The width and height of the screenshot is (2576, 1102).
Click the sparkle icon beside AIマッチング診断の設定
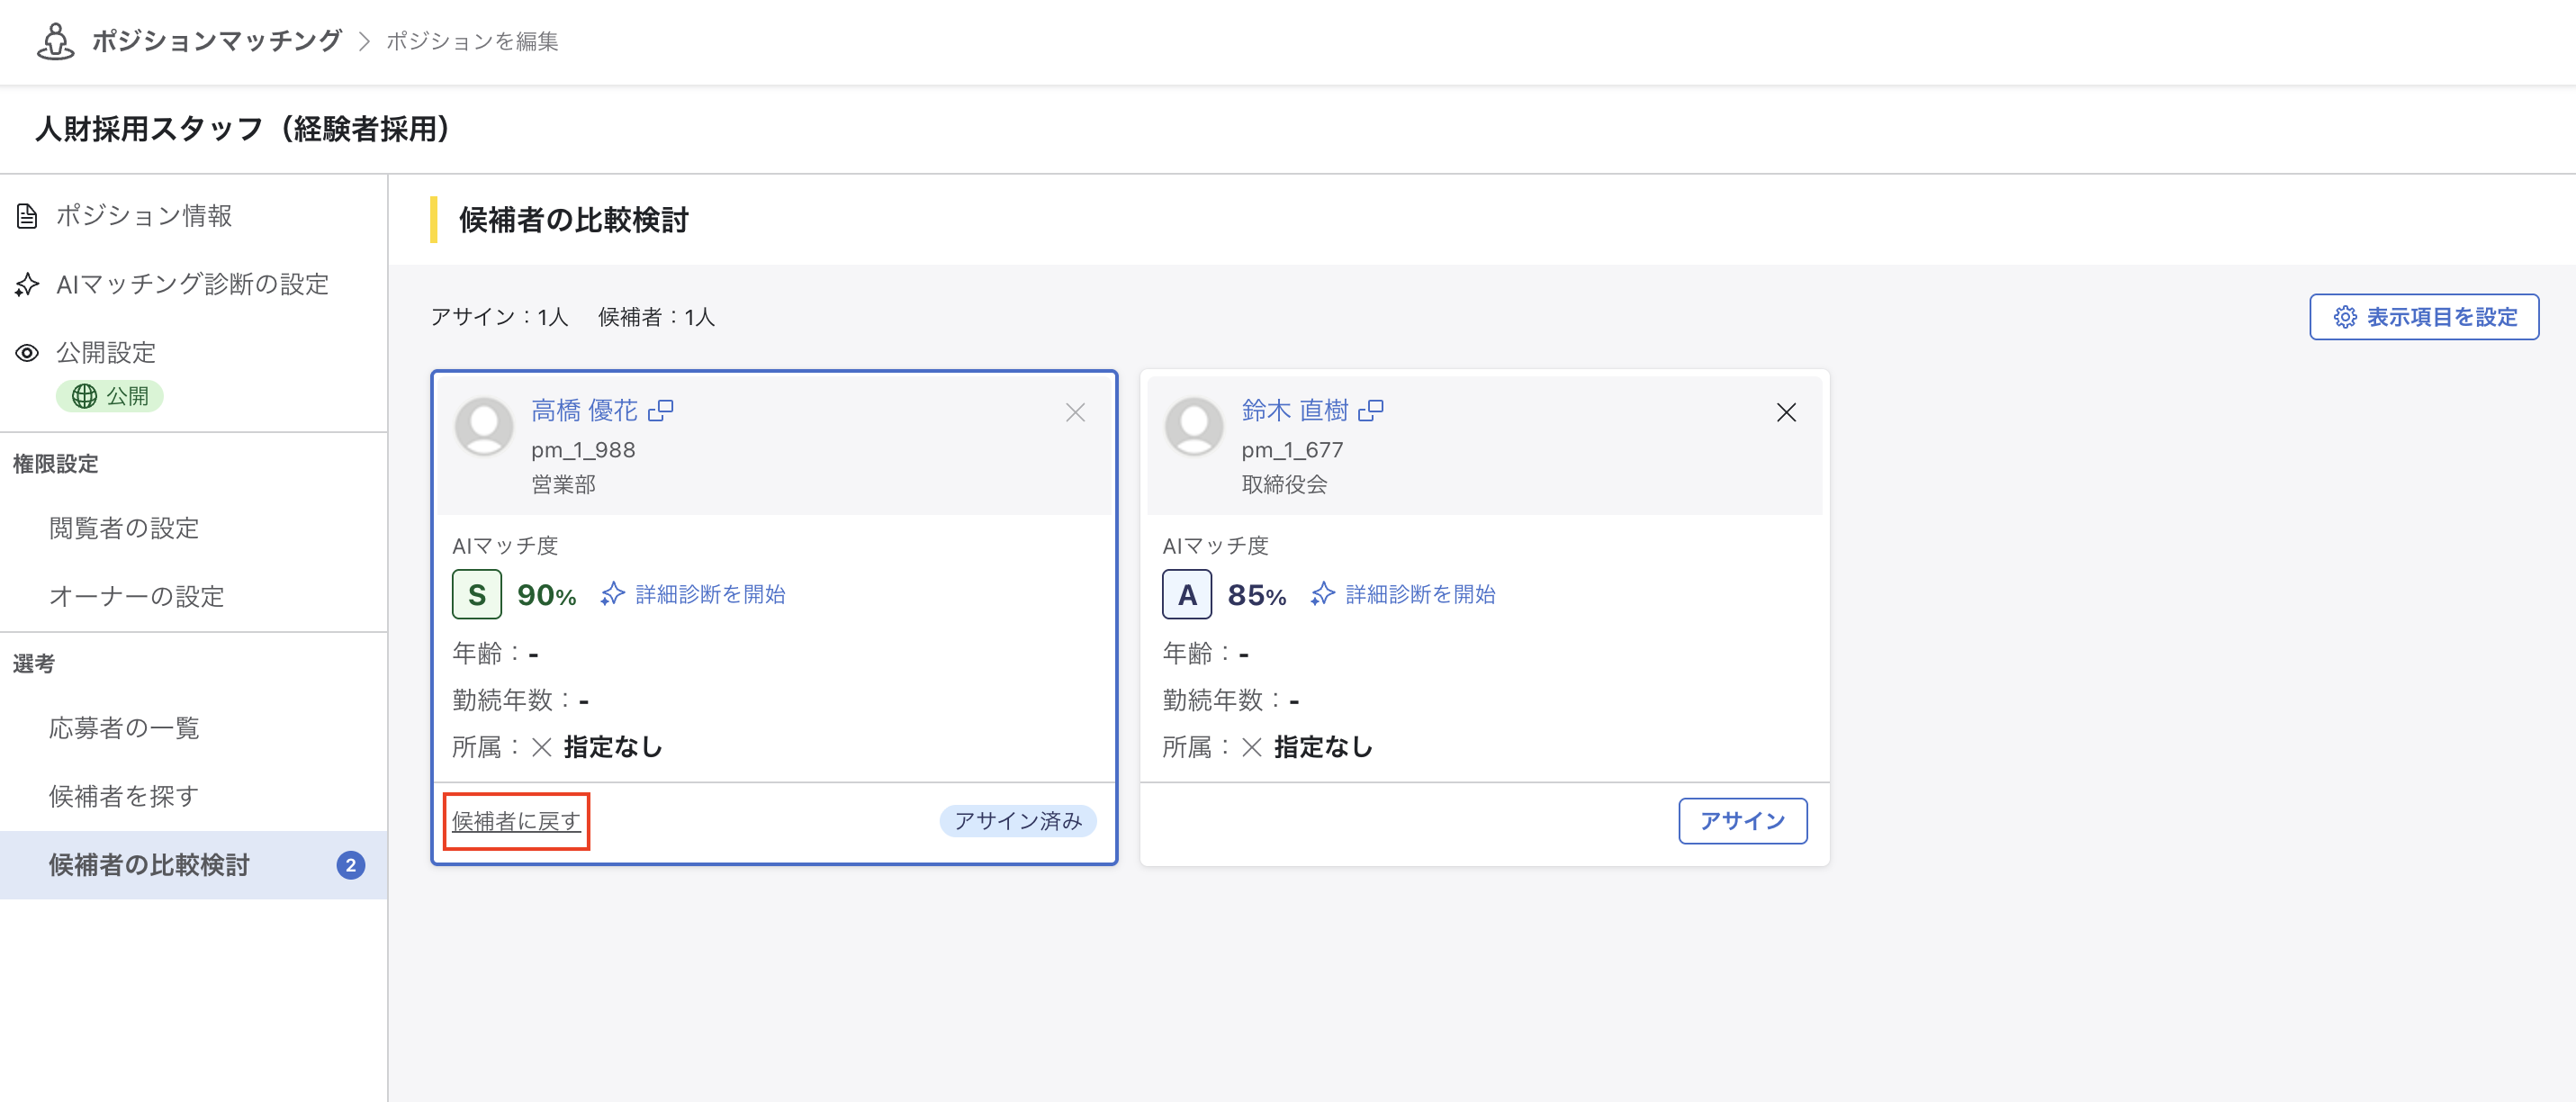(27, 285)
